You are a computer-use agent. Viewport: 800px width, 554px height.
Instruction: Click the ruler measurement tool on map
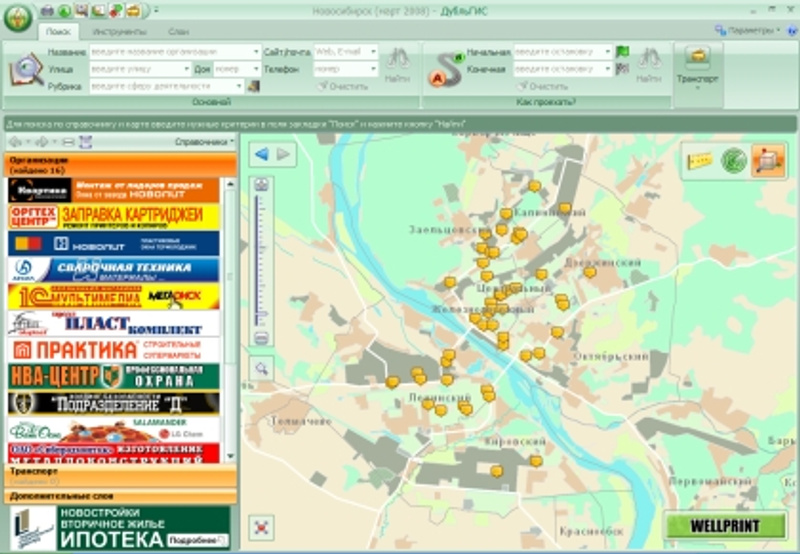click(x=700, y=161)
